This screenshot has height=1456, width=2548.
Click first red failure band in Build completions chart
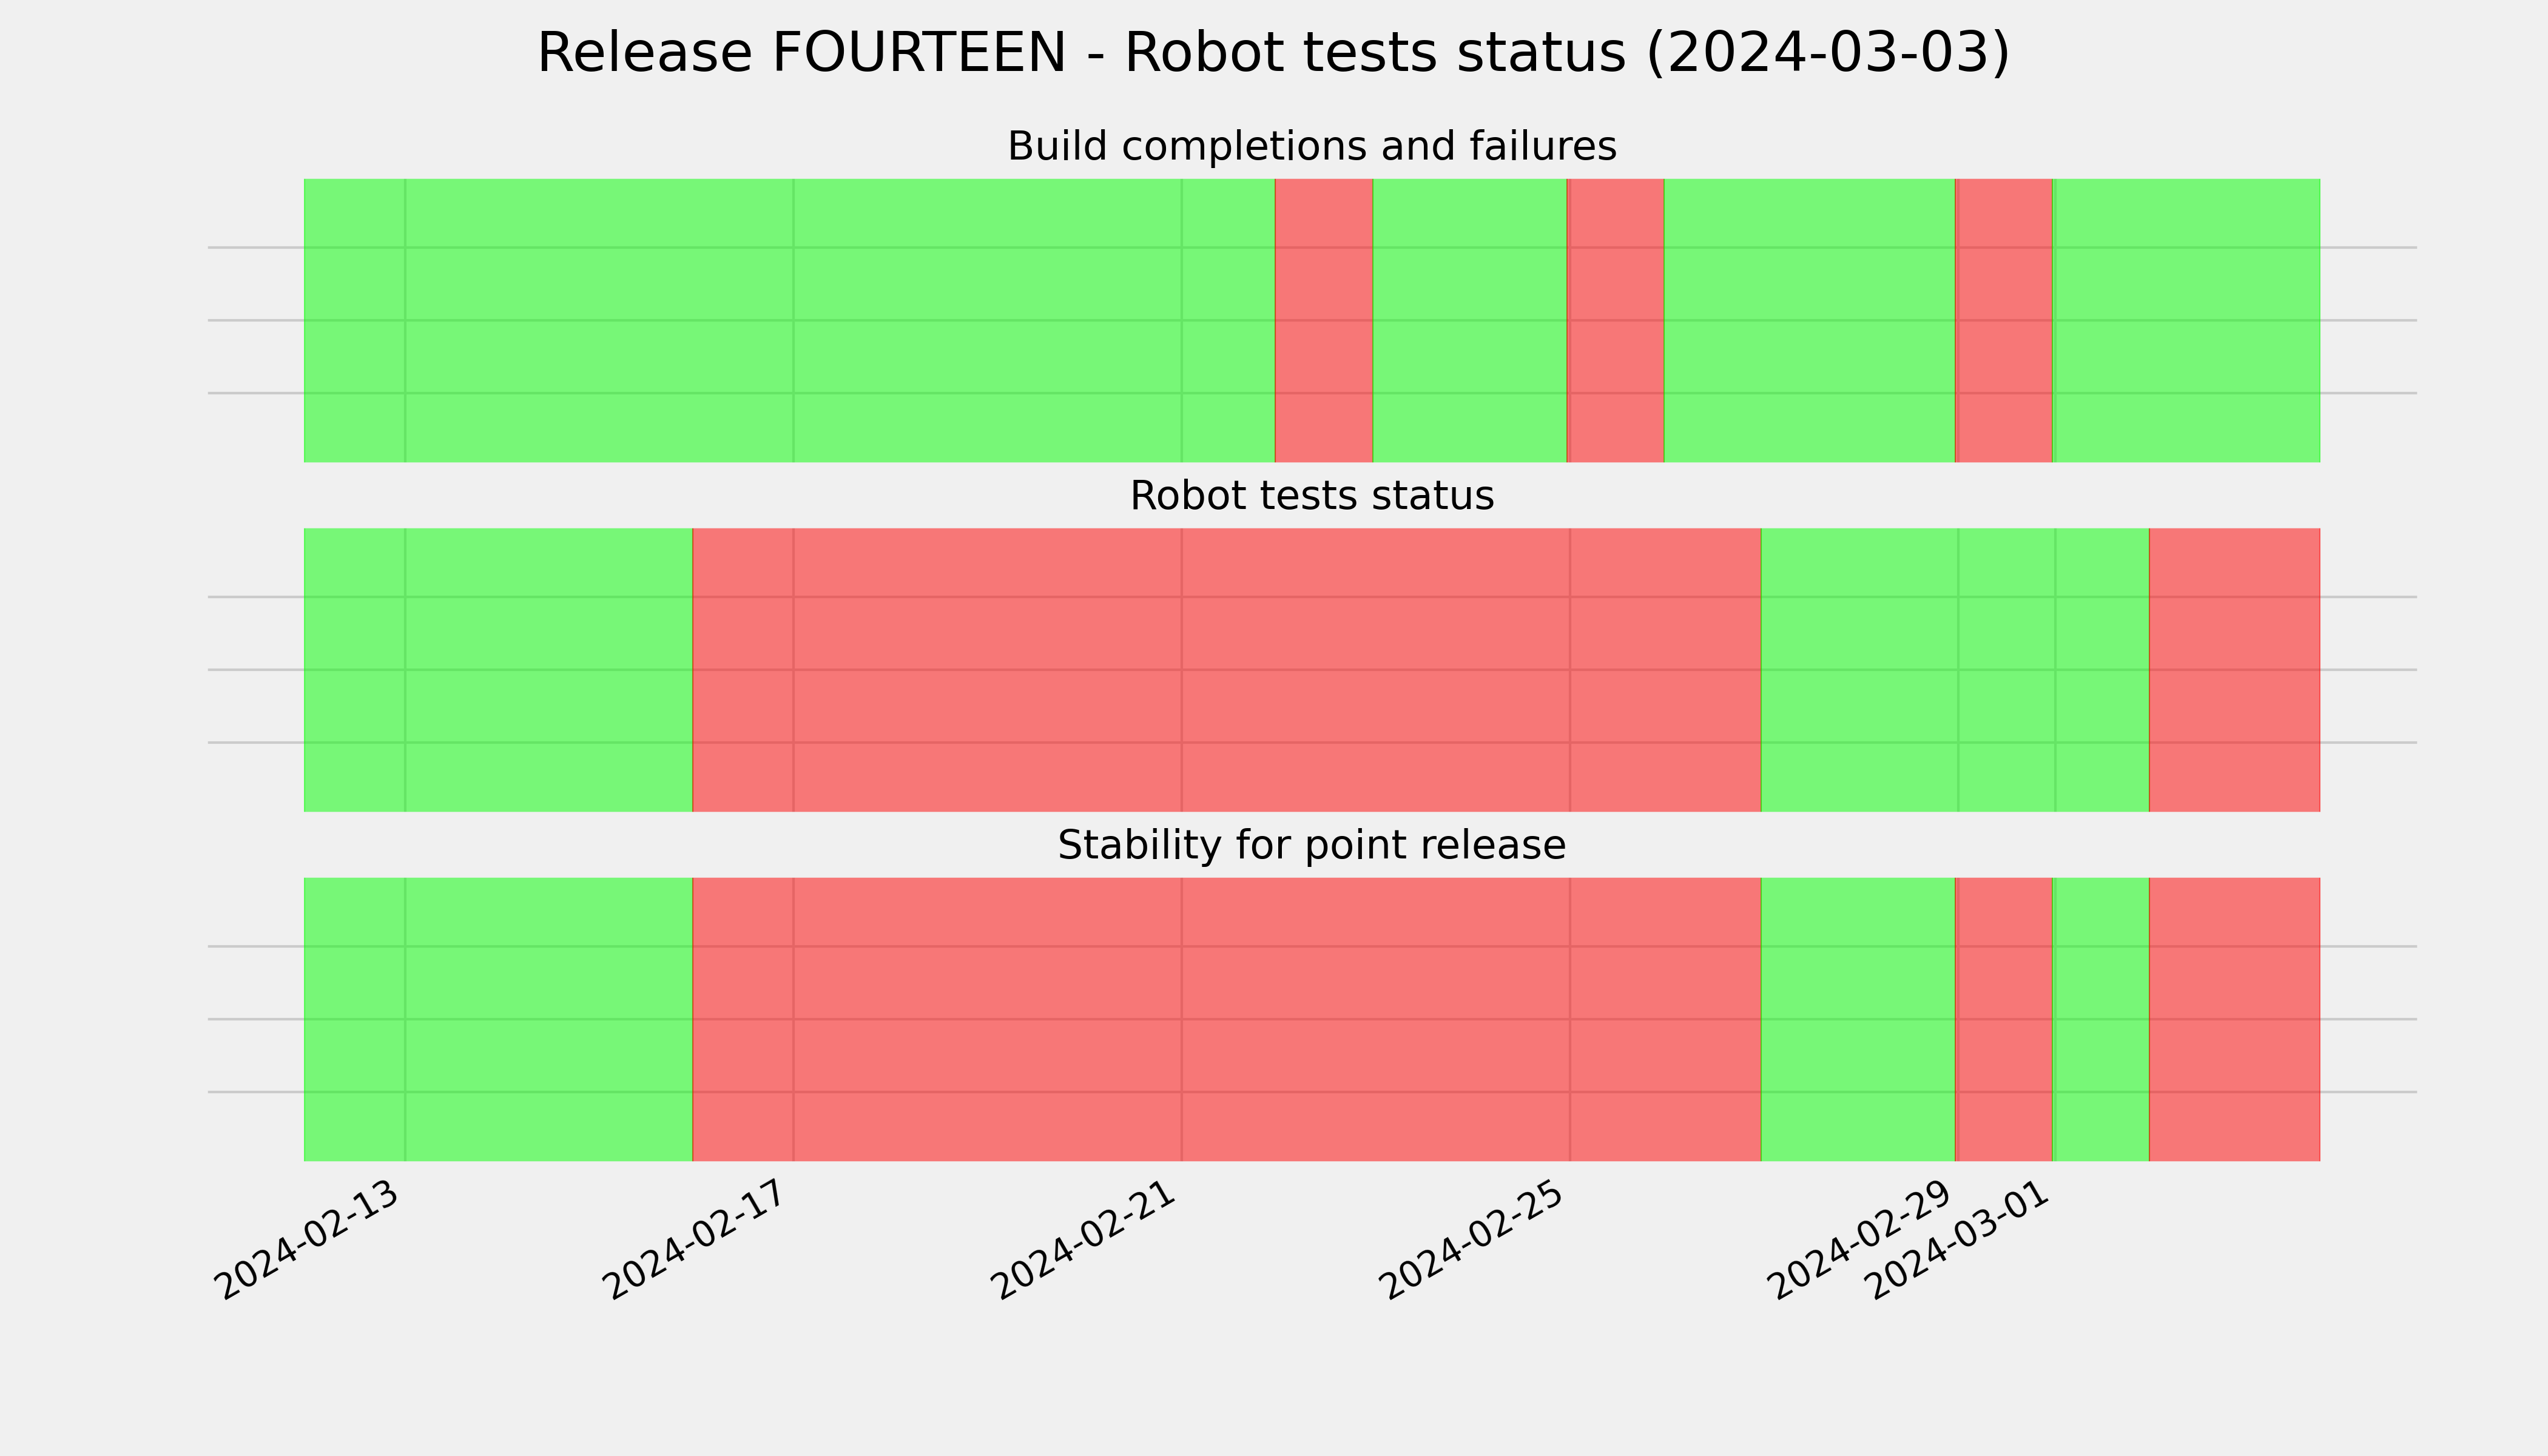[x=1324, y=321]
